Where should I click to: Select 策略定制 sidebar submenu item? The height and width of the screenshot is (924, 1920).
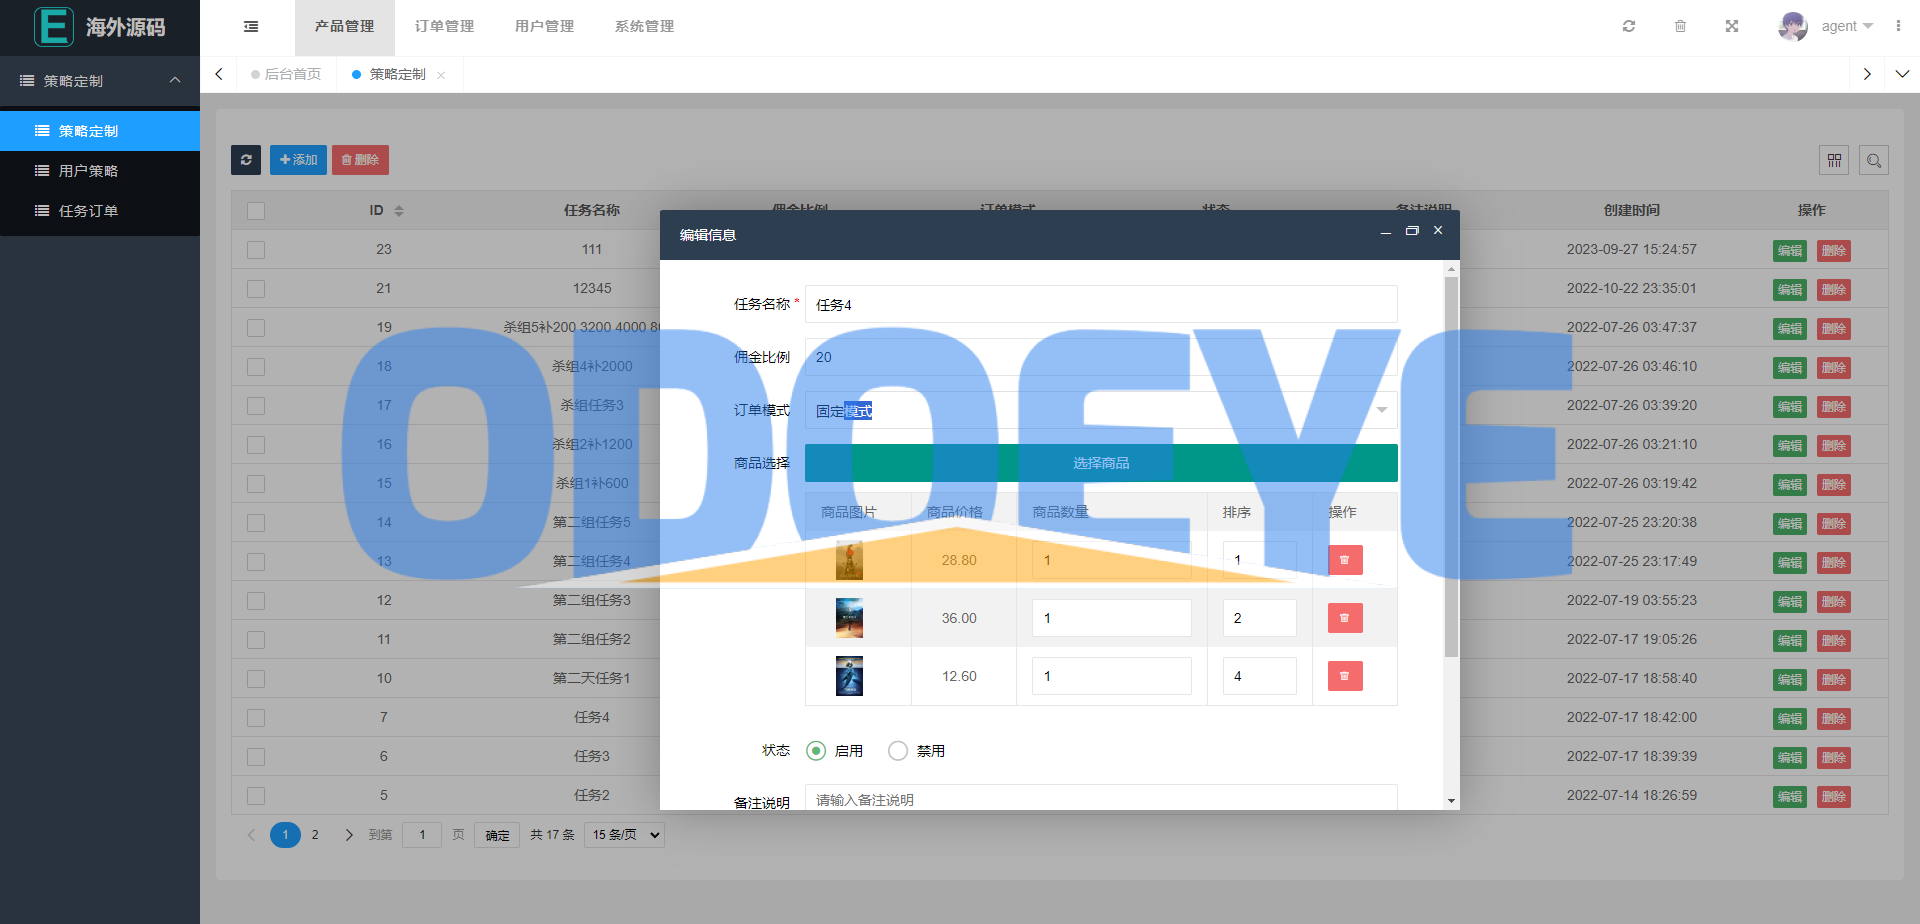[x=100, y=131]
